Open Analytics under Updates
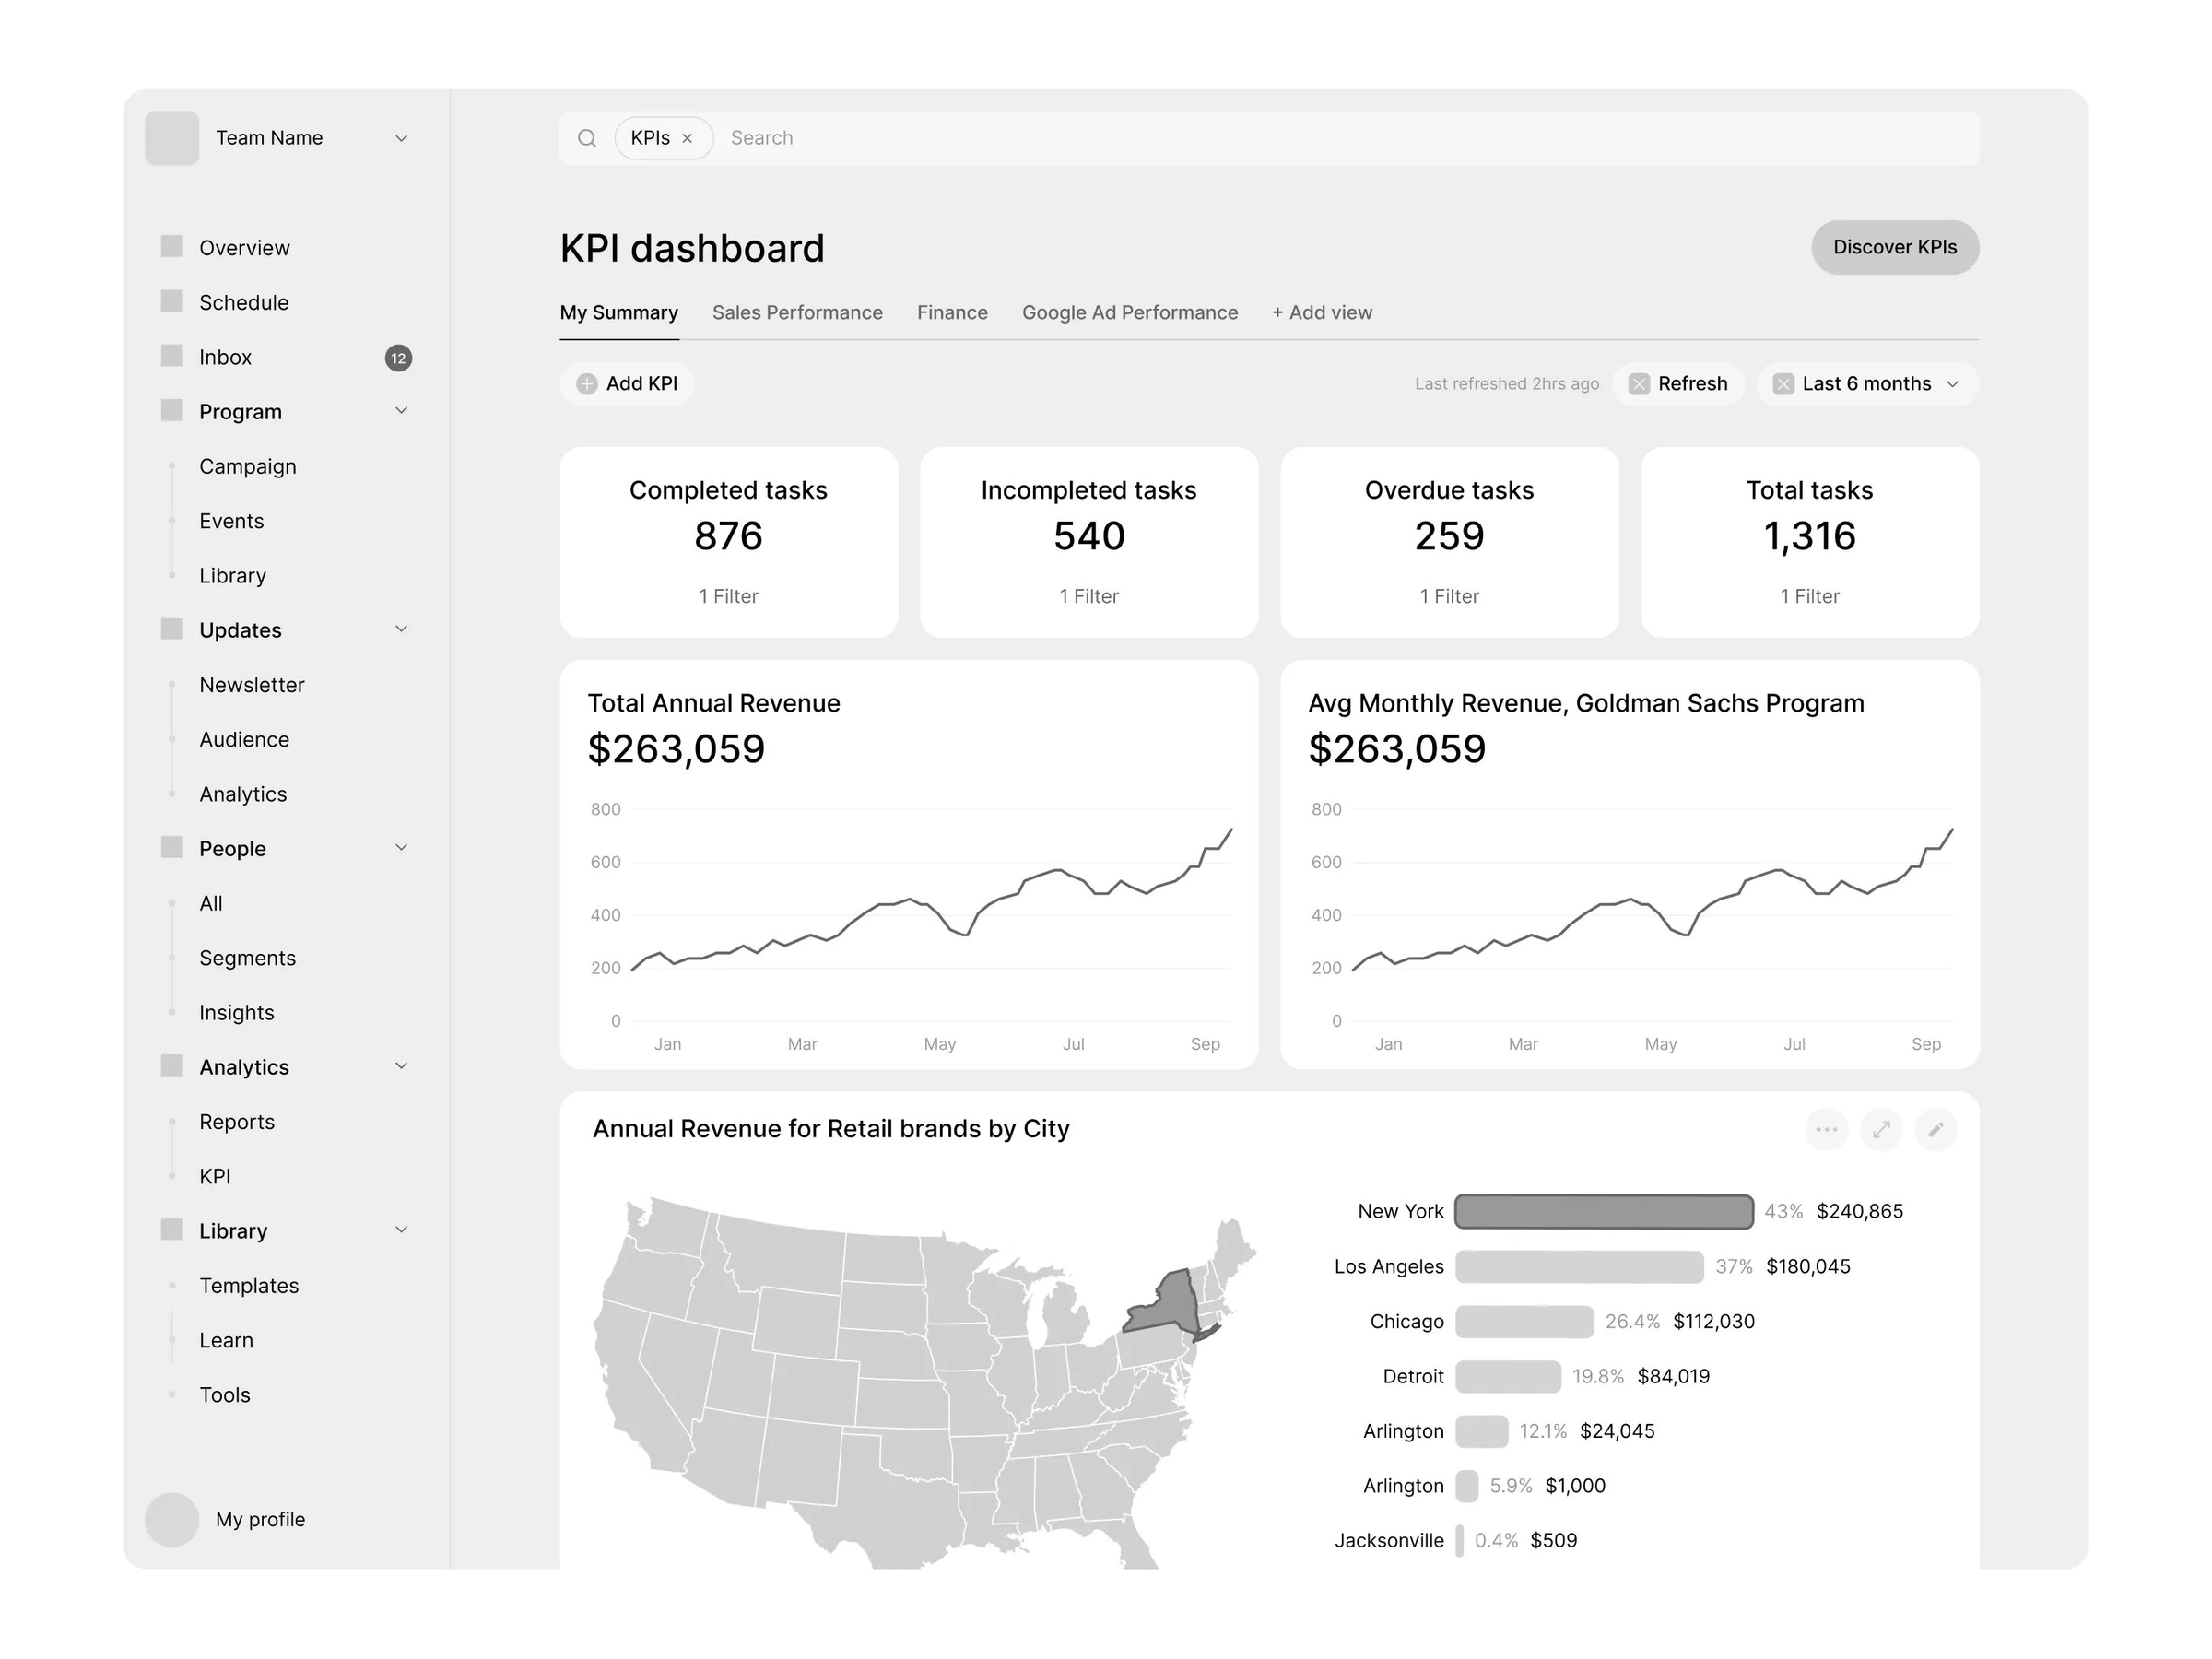 coord(243,794)
